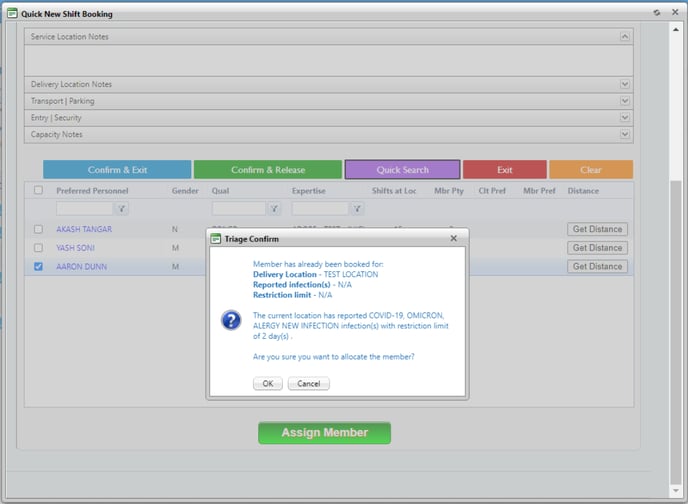The width and height of the screenshot is (688, 504).
Task: Click the Expertise column filter icon
Action: tap(357, 209)
